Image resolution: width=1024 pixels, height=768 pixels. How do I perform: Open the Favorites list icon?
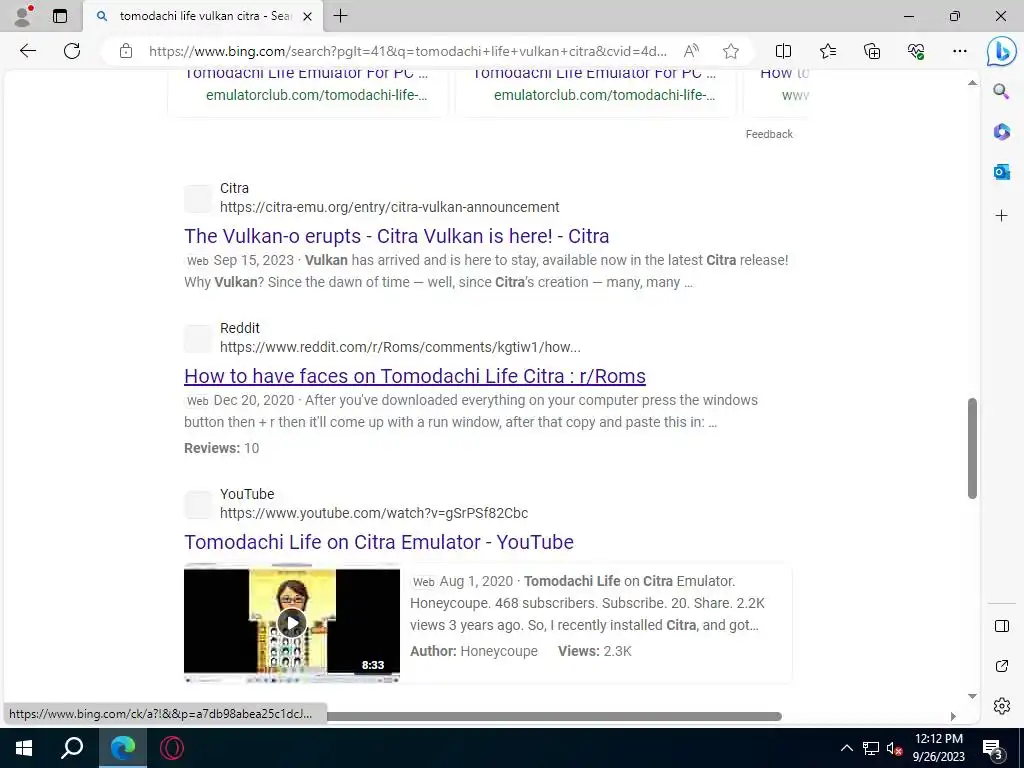pyautogui.click(x=827, y=51)
